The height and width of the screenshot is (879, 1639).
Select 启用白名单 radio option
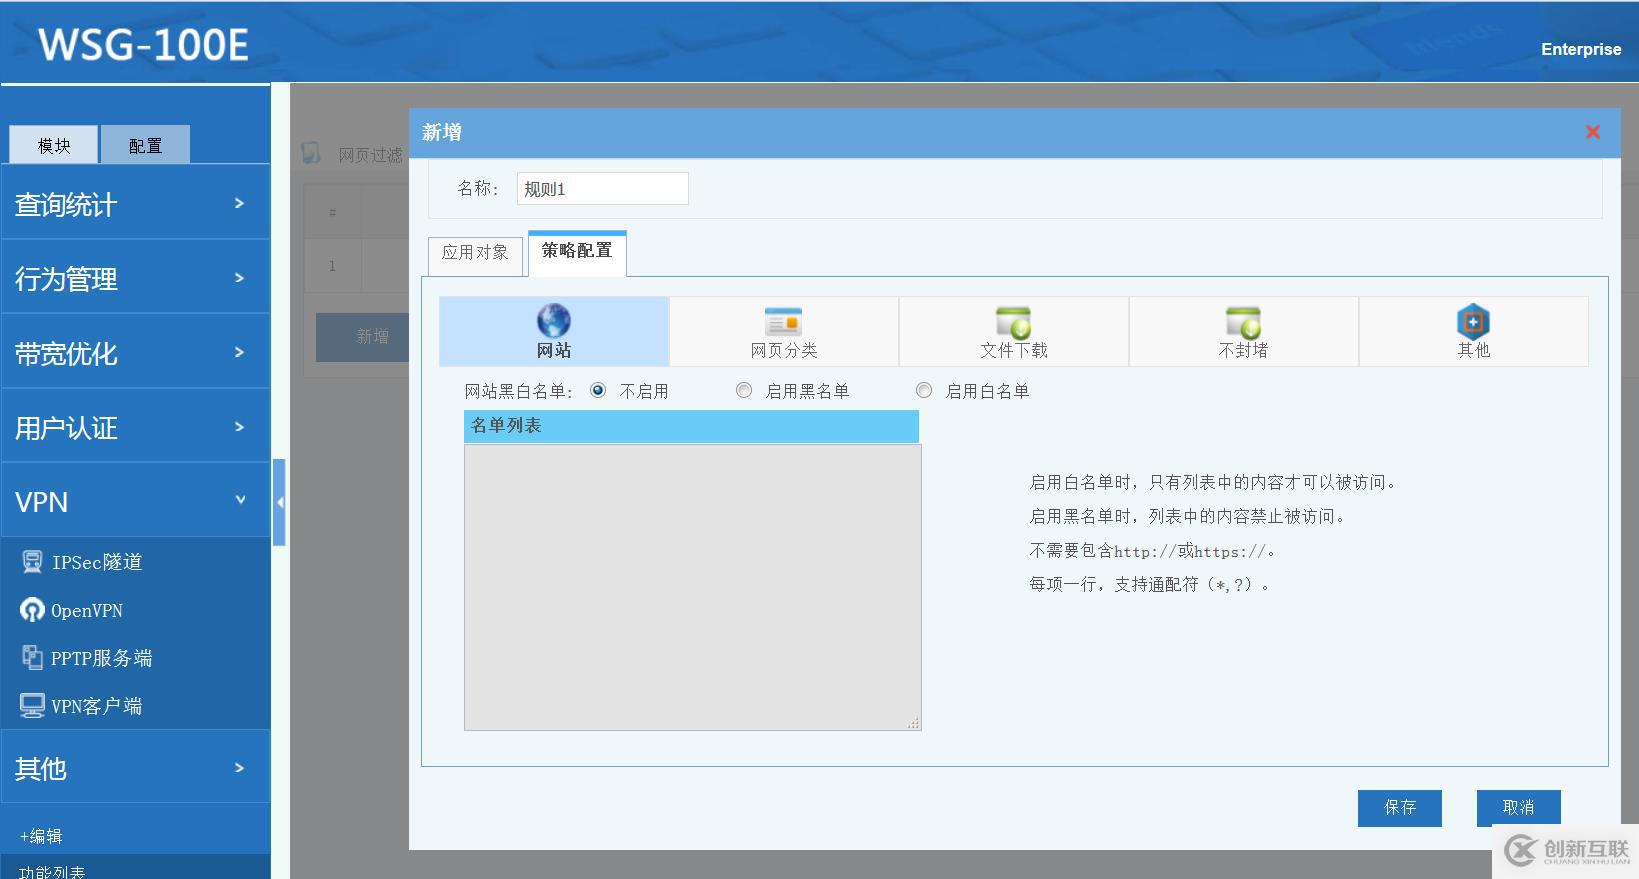pos(924,391)
